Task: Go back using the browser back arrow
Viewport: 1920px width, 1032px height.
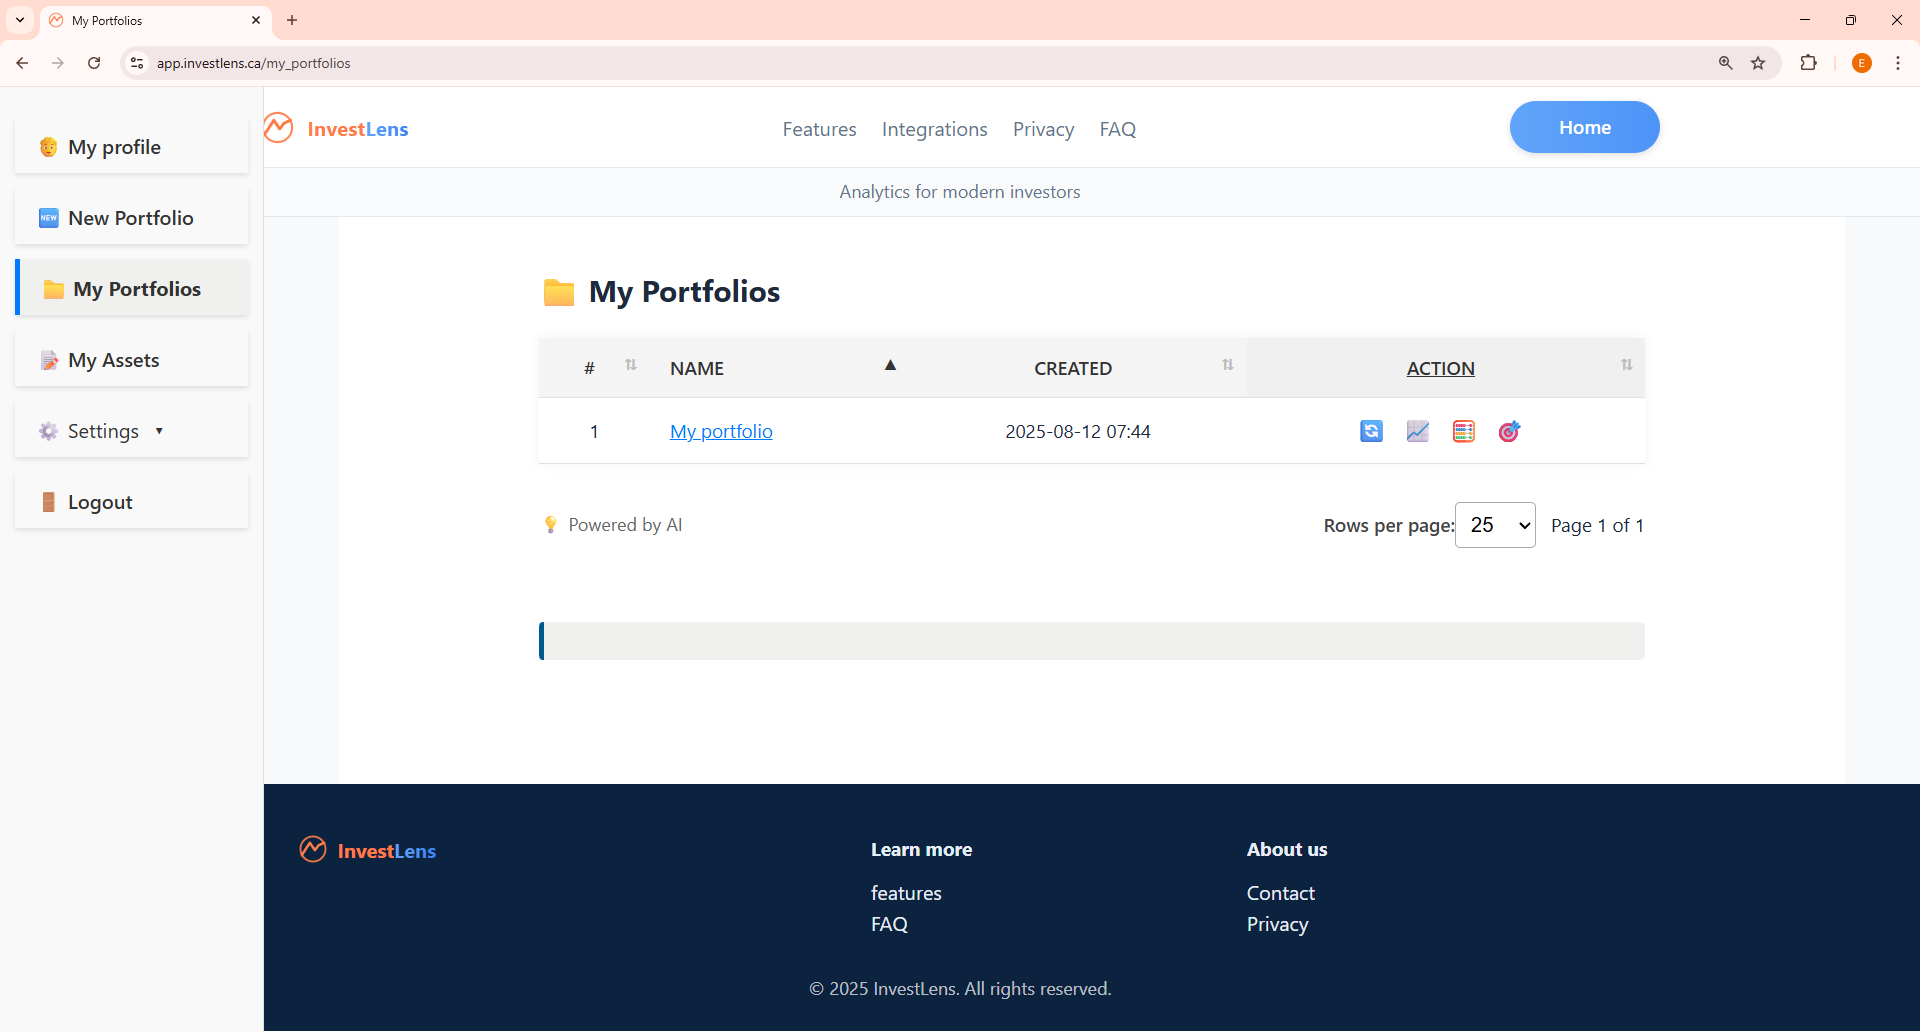Action: click(22, 63)
